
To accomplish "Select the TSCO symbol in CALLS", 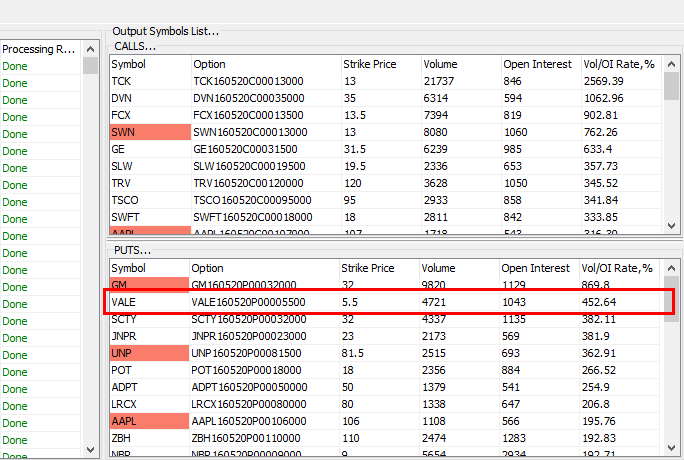I will 125,200.
